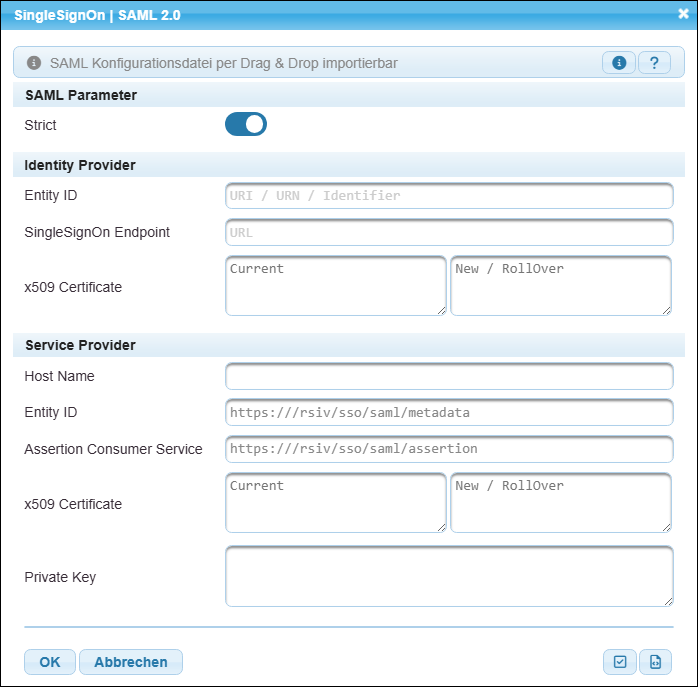This screenshot has height=687, width=698.
Task: Click the Private Key text area
Action: tap(449, 576)
